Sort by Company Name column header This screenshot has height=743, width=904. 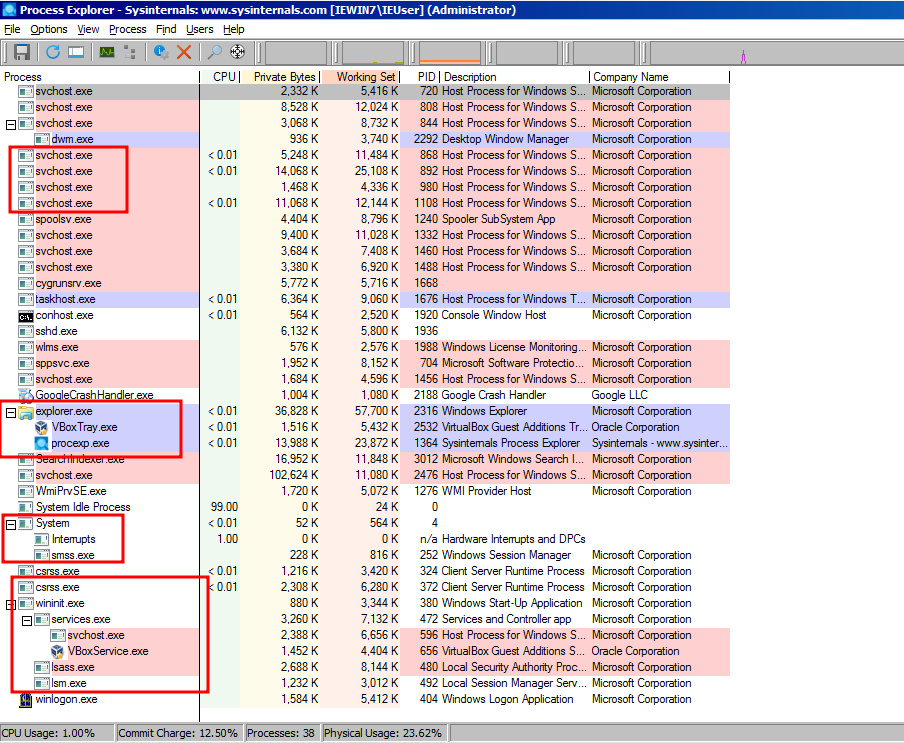(x=660, y=77)
